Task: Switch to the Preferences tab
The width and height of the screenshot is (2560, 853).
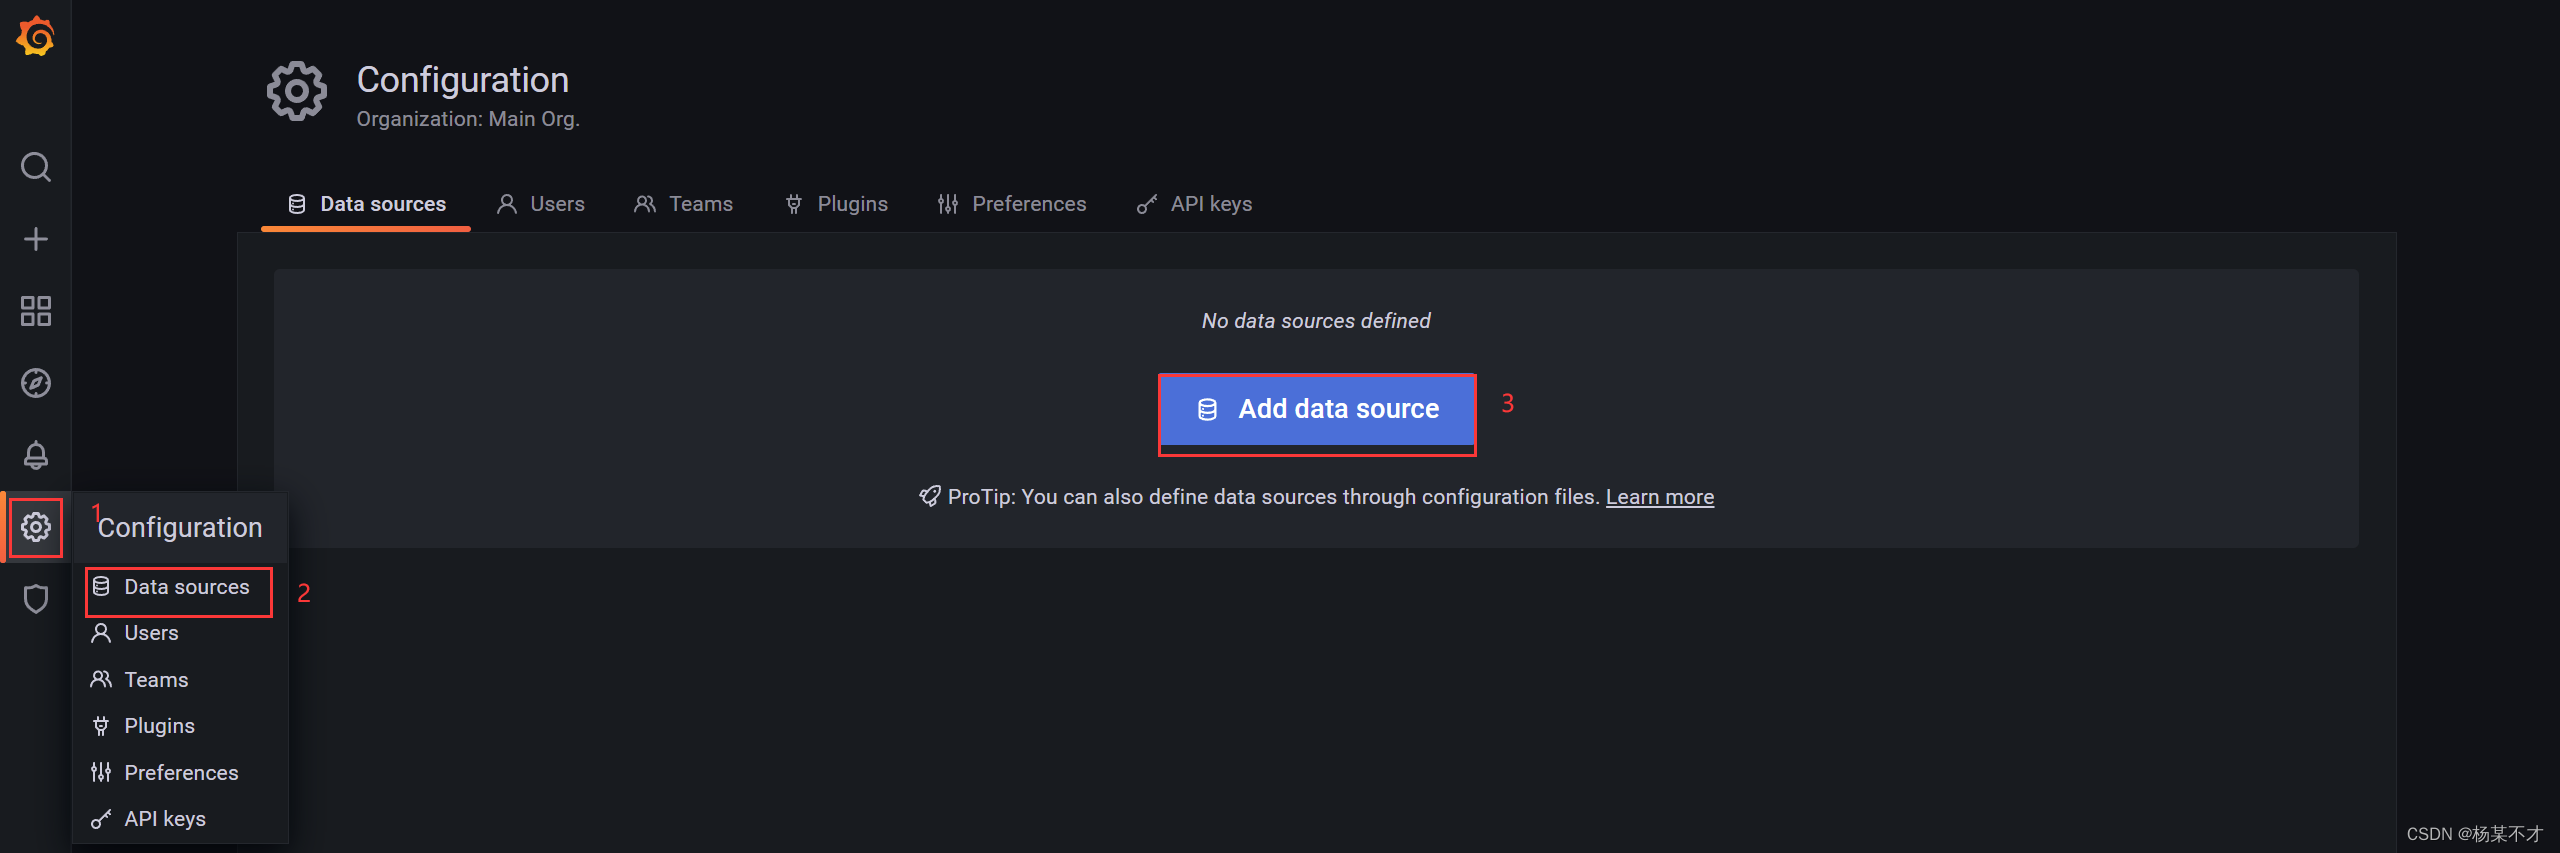Action: pyautogui.click(x=1012, y=204)
